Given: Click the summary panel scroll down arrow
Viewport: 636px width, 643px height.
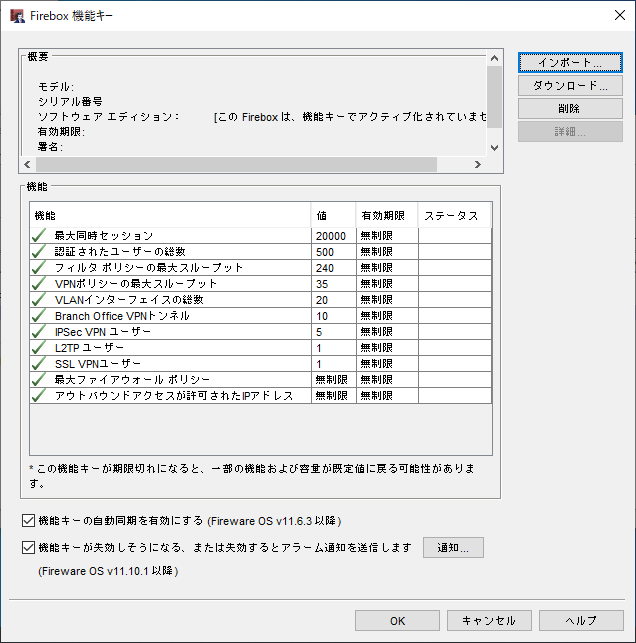Looking at the screenshot, I should pos(495,148).
